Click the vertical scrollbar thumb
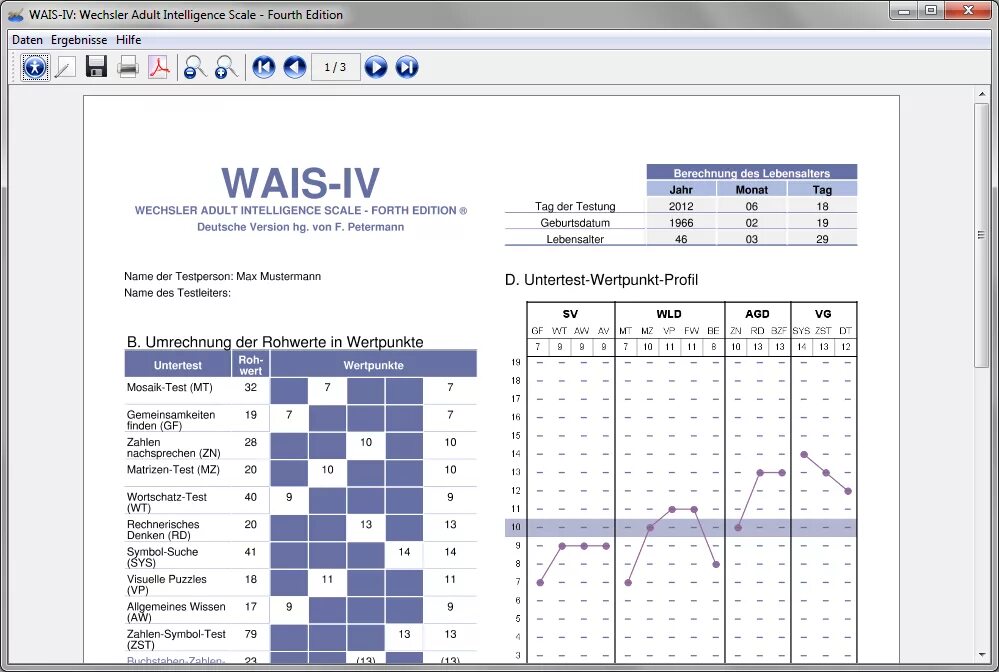 981,234
